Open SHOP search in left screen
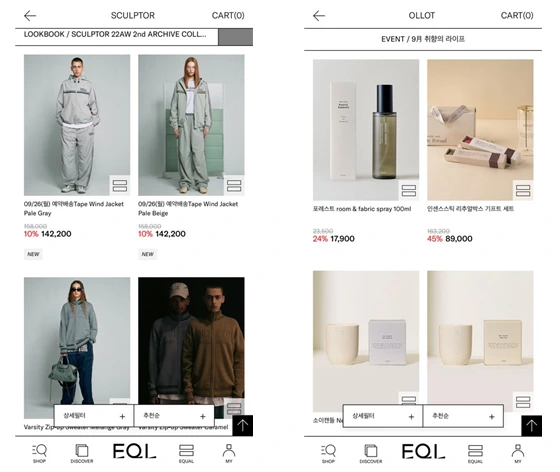The image size is (560, 472). point(39,453)
